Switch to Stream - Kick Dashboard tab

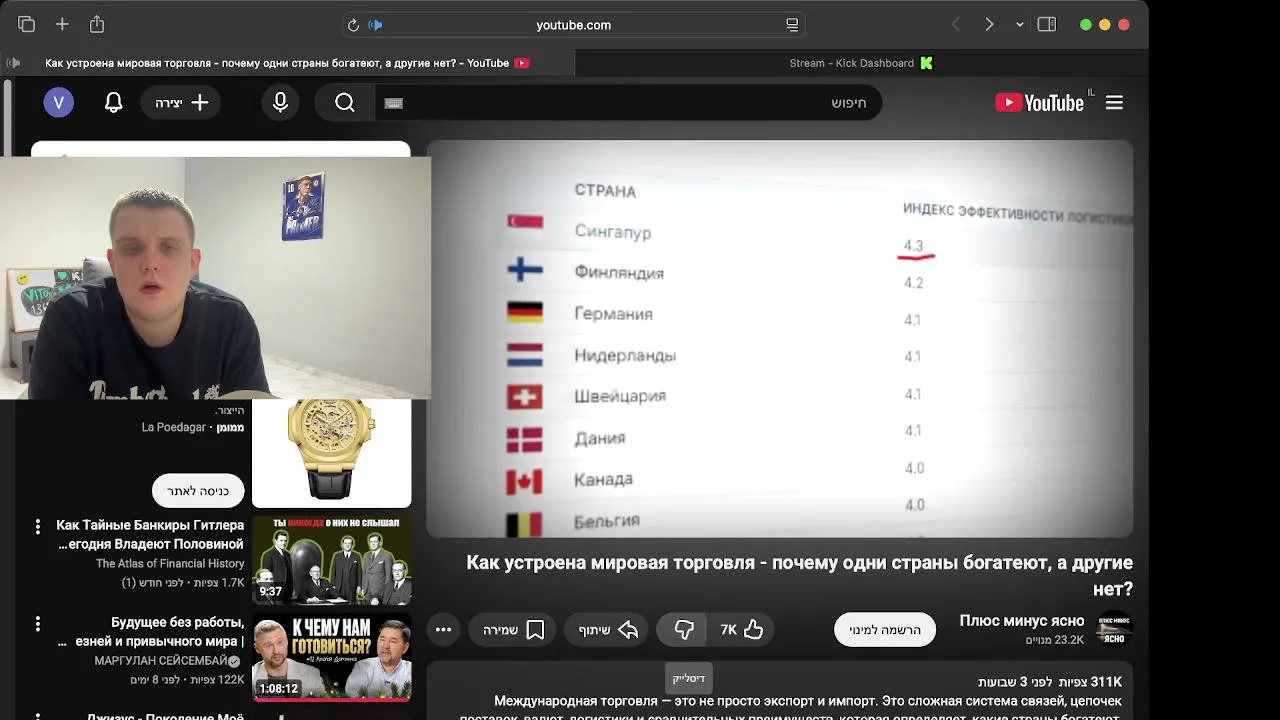[861, 63]
